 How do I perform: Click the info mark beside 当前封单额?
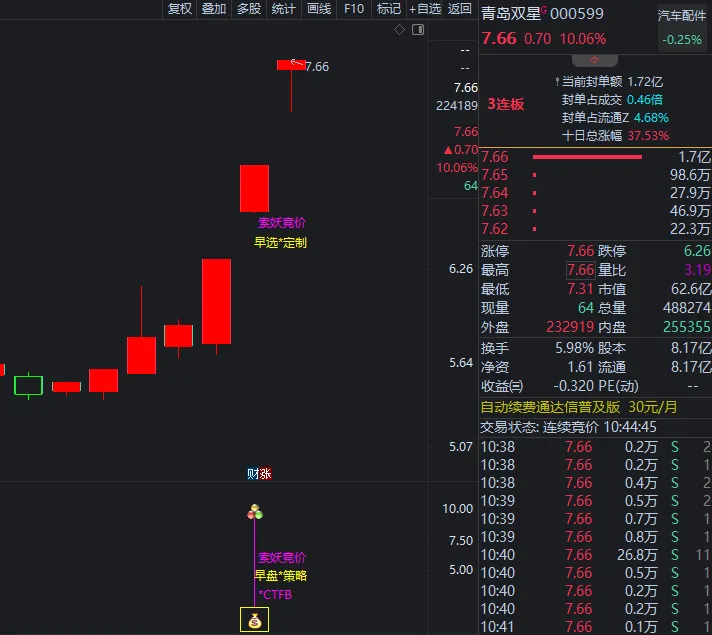click(x=556, y=81)
